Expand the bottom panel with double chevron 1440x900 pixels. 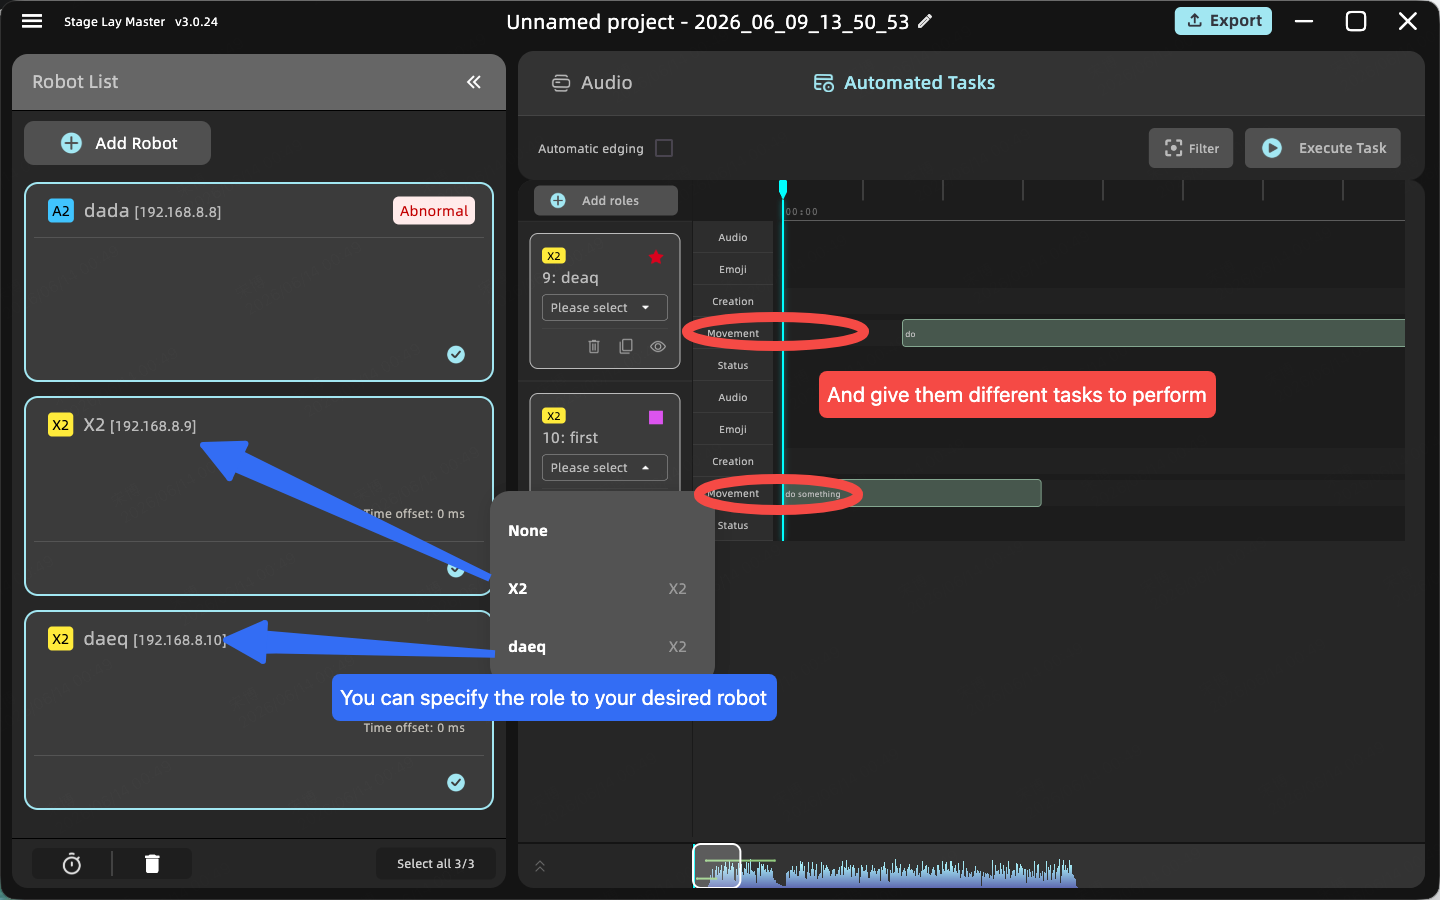click(540, 866)
